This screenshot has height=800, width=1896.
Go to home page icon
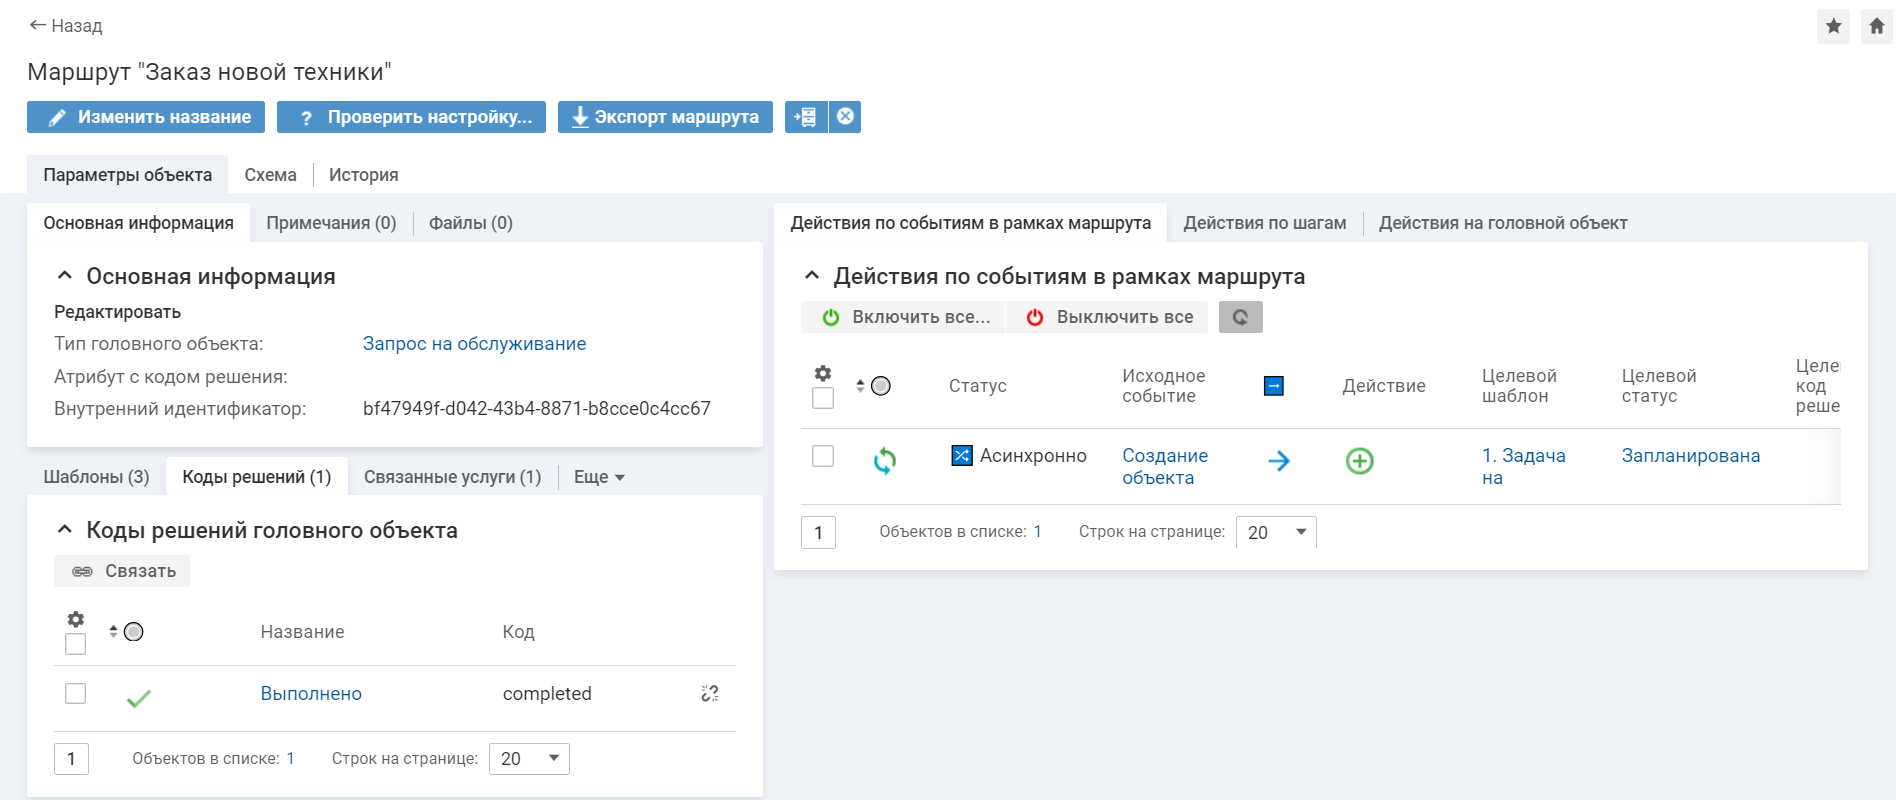tap(1876, 26)
